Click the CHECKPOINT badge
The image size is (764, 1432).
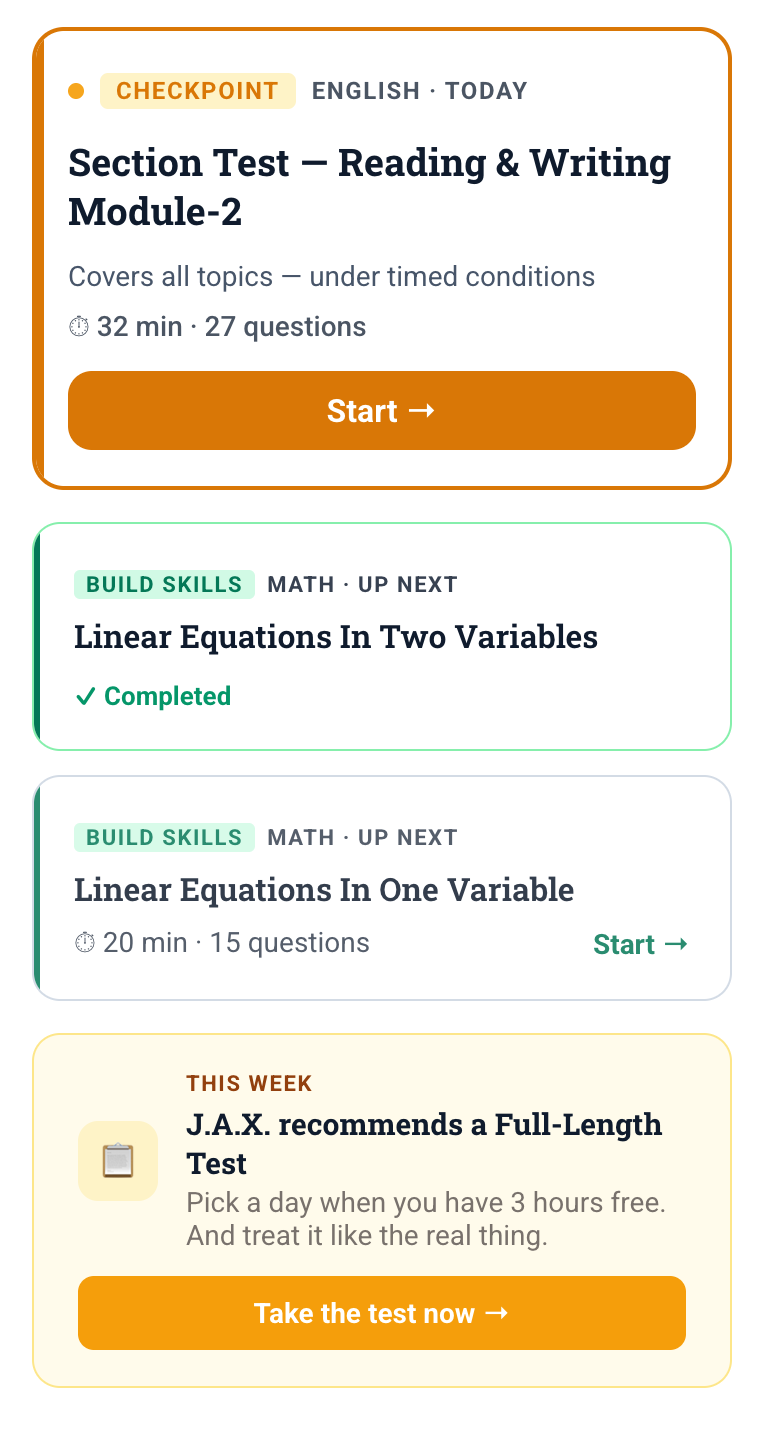(x=198, y=90)
